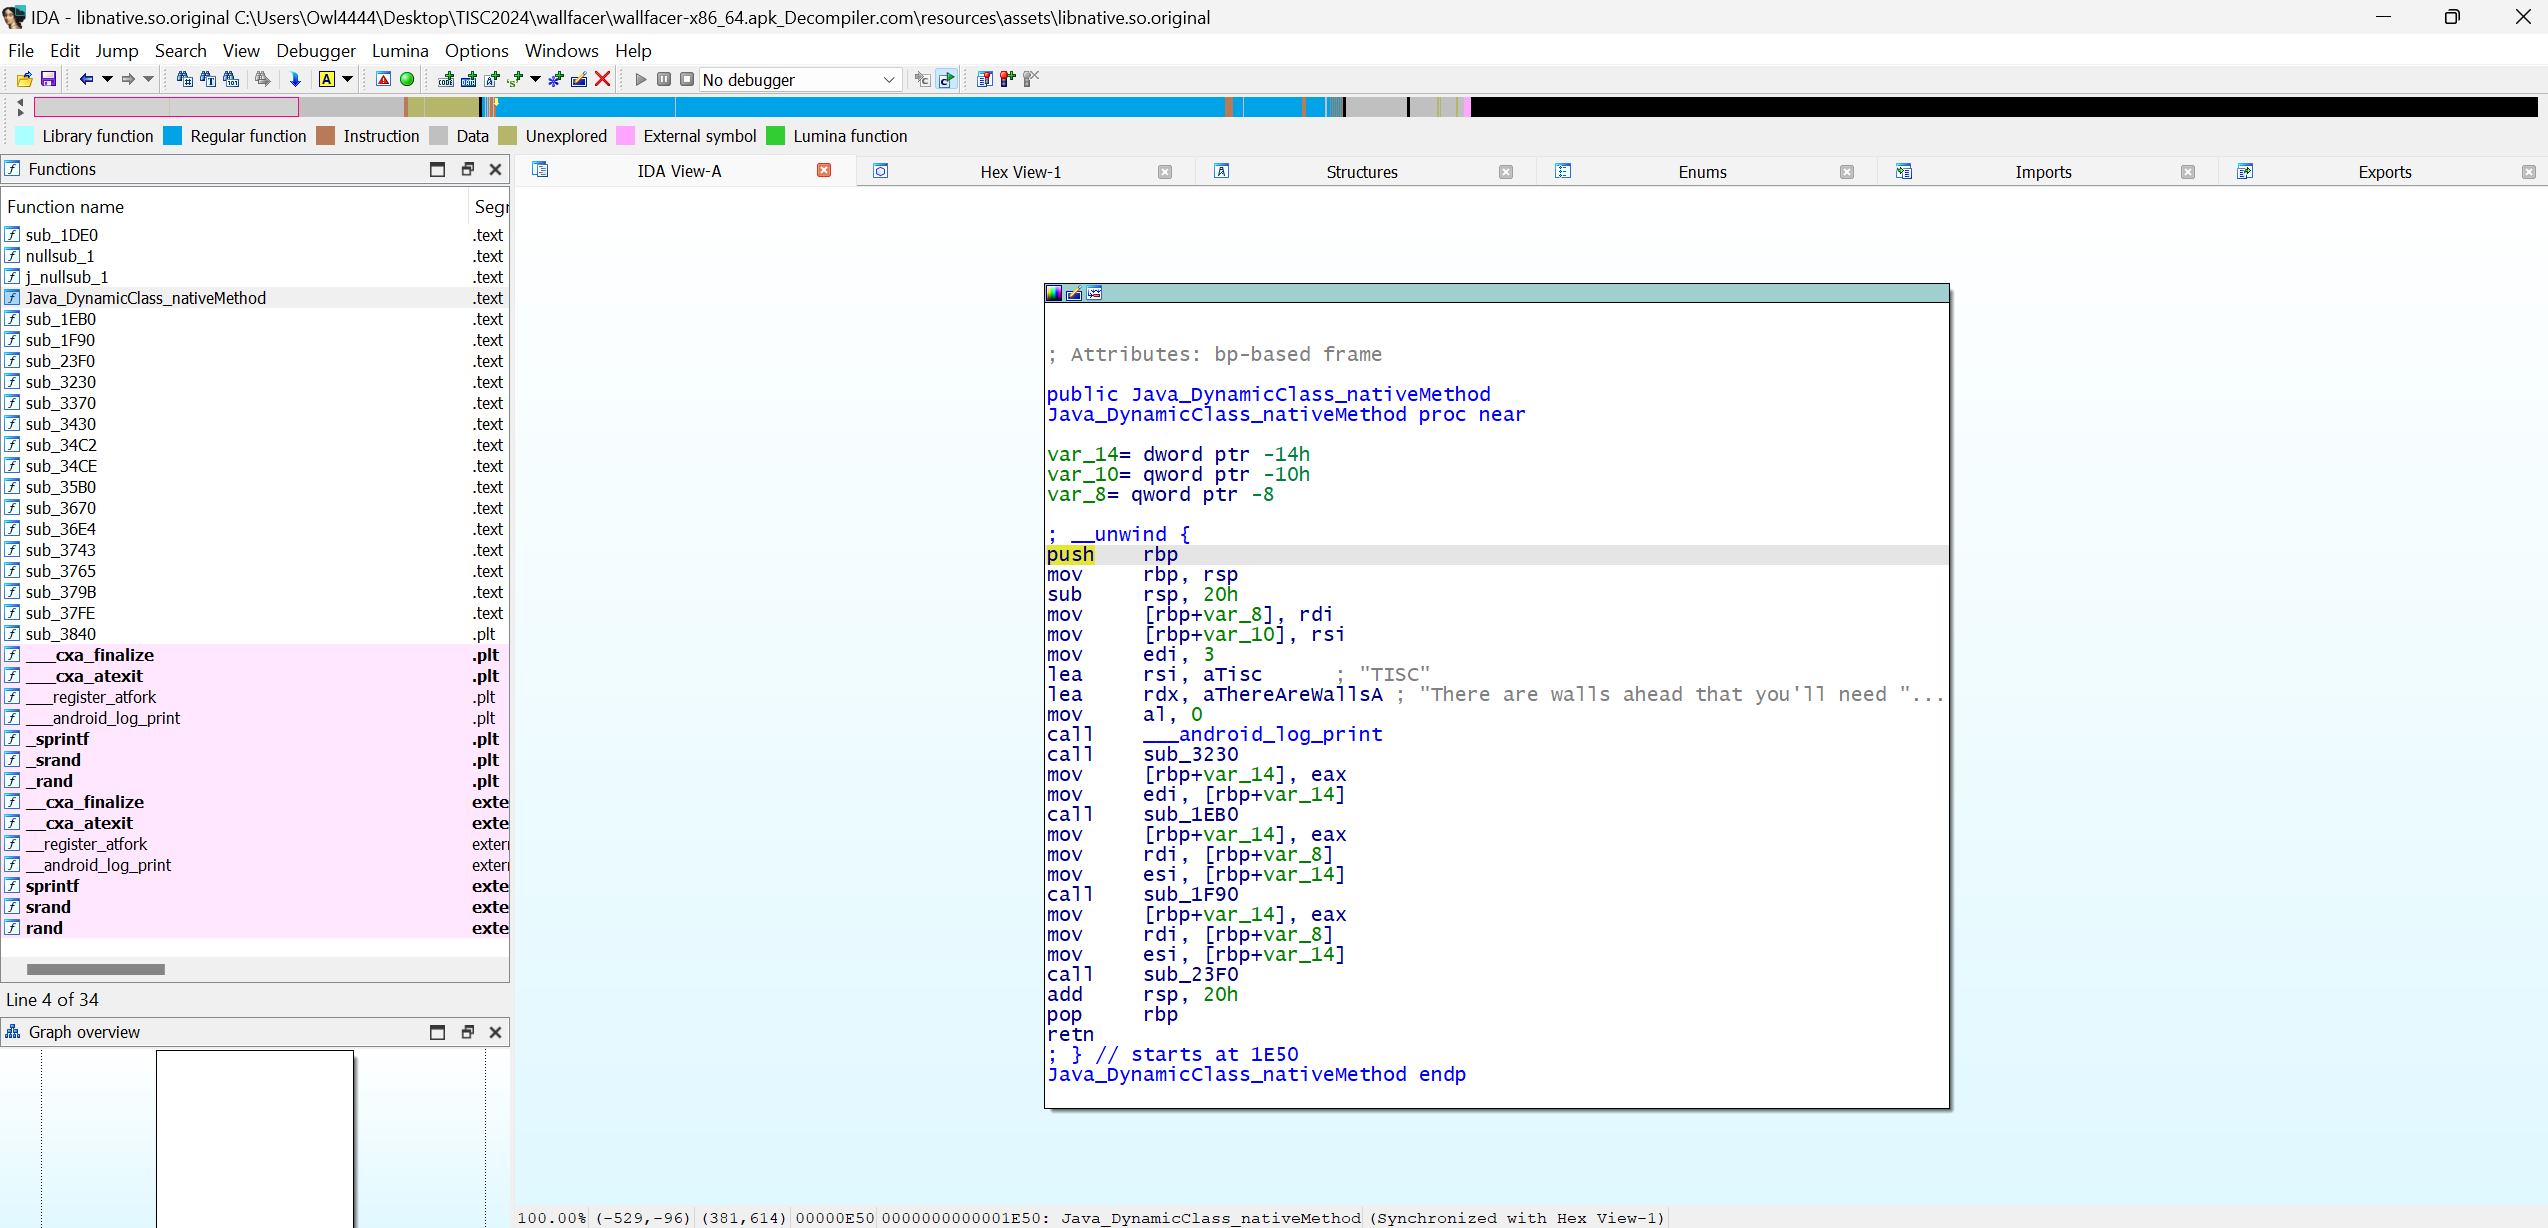Click the graph node color palette icon
2548x1228 pixels.
pyautogui.click(x=1053, y=293)
